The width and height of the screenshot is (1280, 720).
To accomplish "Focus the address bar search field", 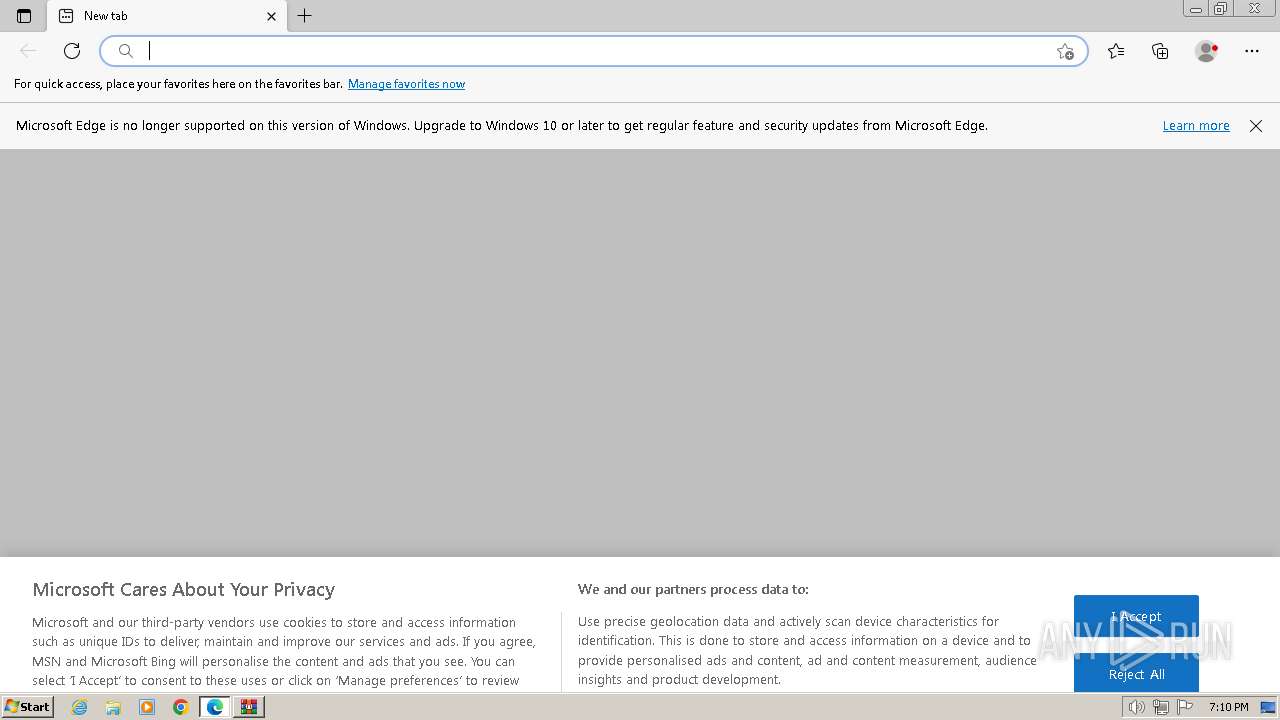I will pos(594,51).
